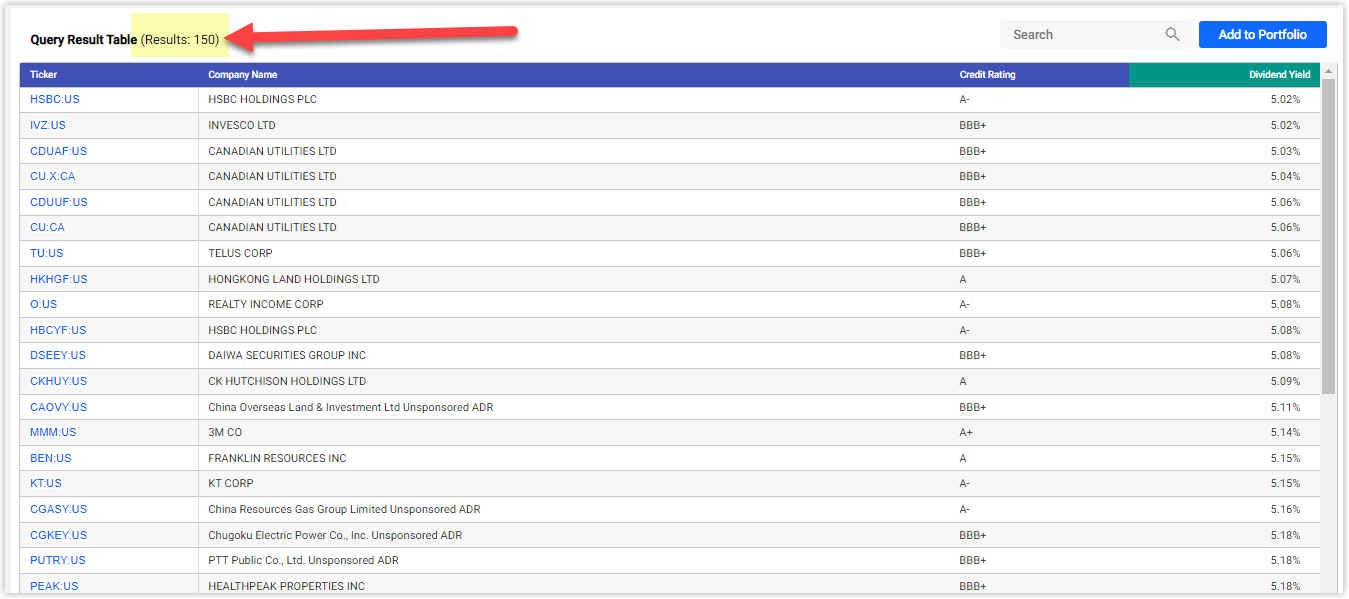Click the table's vertical scrollbar thumb
This screenshot has height=599, width=1349.
(1328, 235)
